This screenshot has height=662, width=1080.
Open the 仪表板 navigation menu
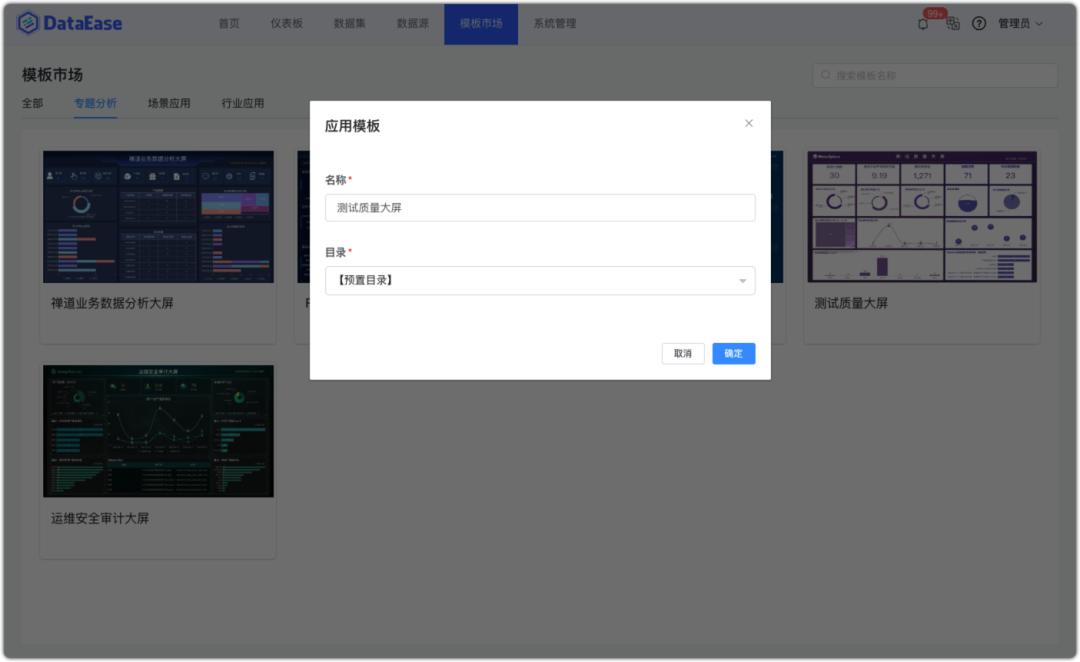click(286, 23)
